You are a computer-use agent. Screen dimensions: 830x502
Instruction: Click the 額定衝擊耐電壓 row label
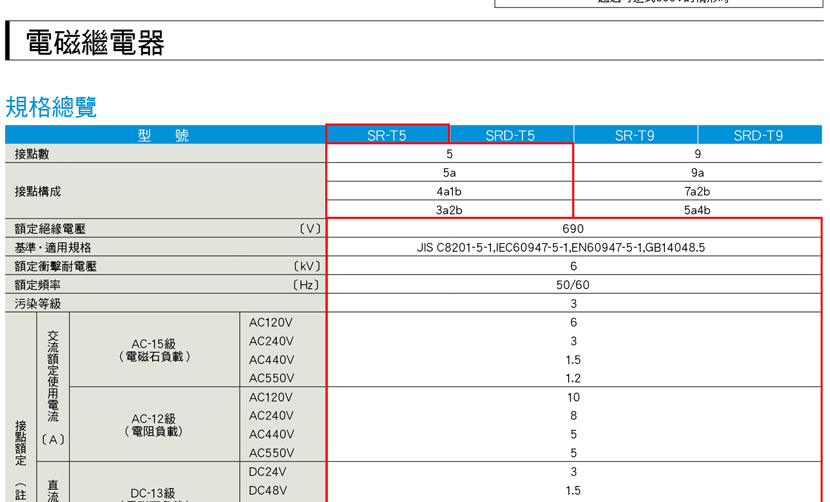(x=56, y=266)
